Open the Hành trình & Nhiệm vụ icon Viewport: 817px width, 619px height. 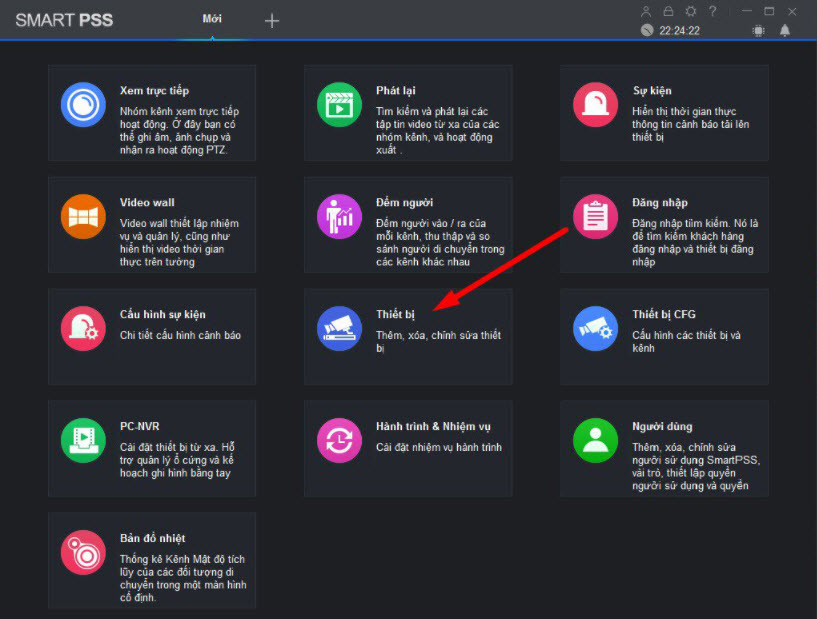[x=339, y=440]
